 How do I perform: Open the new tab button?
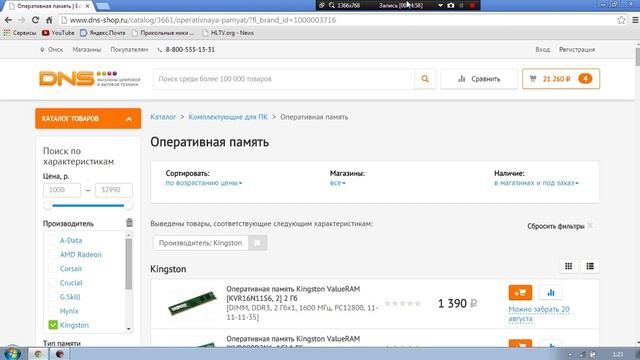pos(102,6)
